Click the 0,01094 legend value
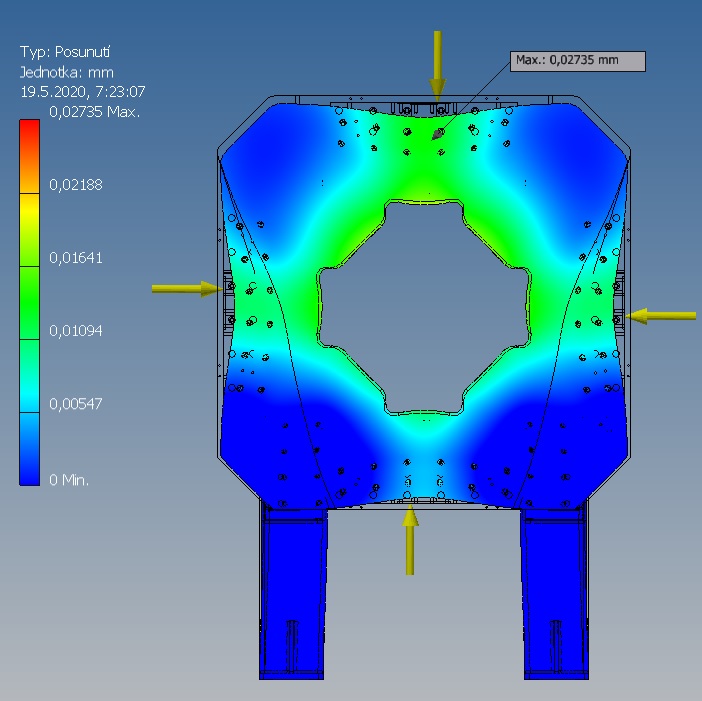The width and height of the screenshot is (702, 701). pos(76,330)
